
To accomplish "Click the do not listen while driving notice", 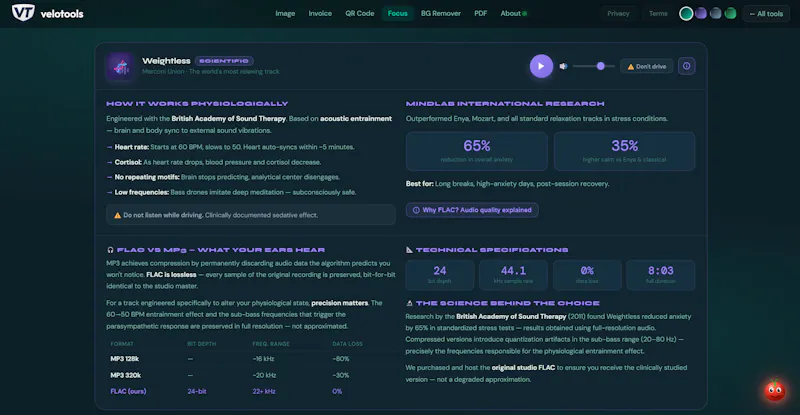I will click(x=251, y=215).
